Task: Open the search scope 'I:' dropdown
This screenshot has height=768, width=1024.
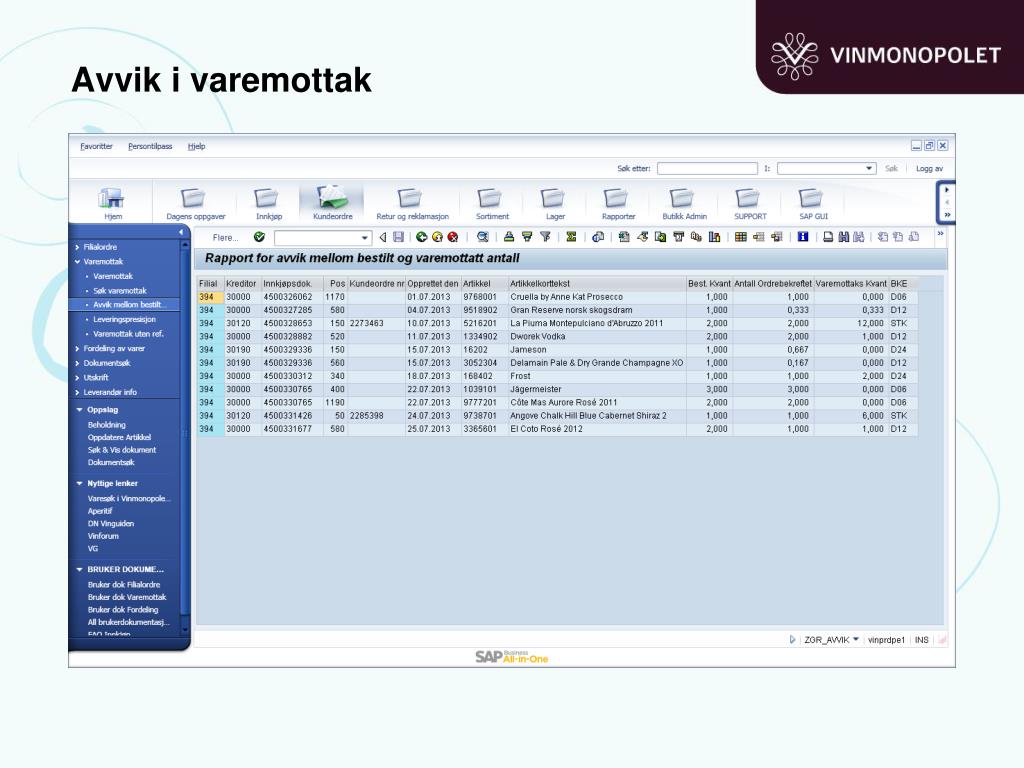Action: 869,168
